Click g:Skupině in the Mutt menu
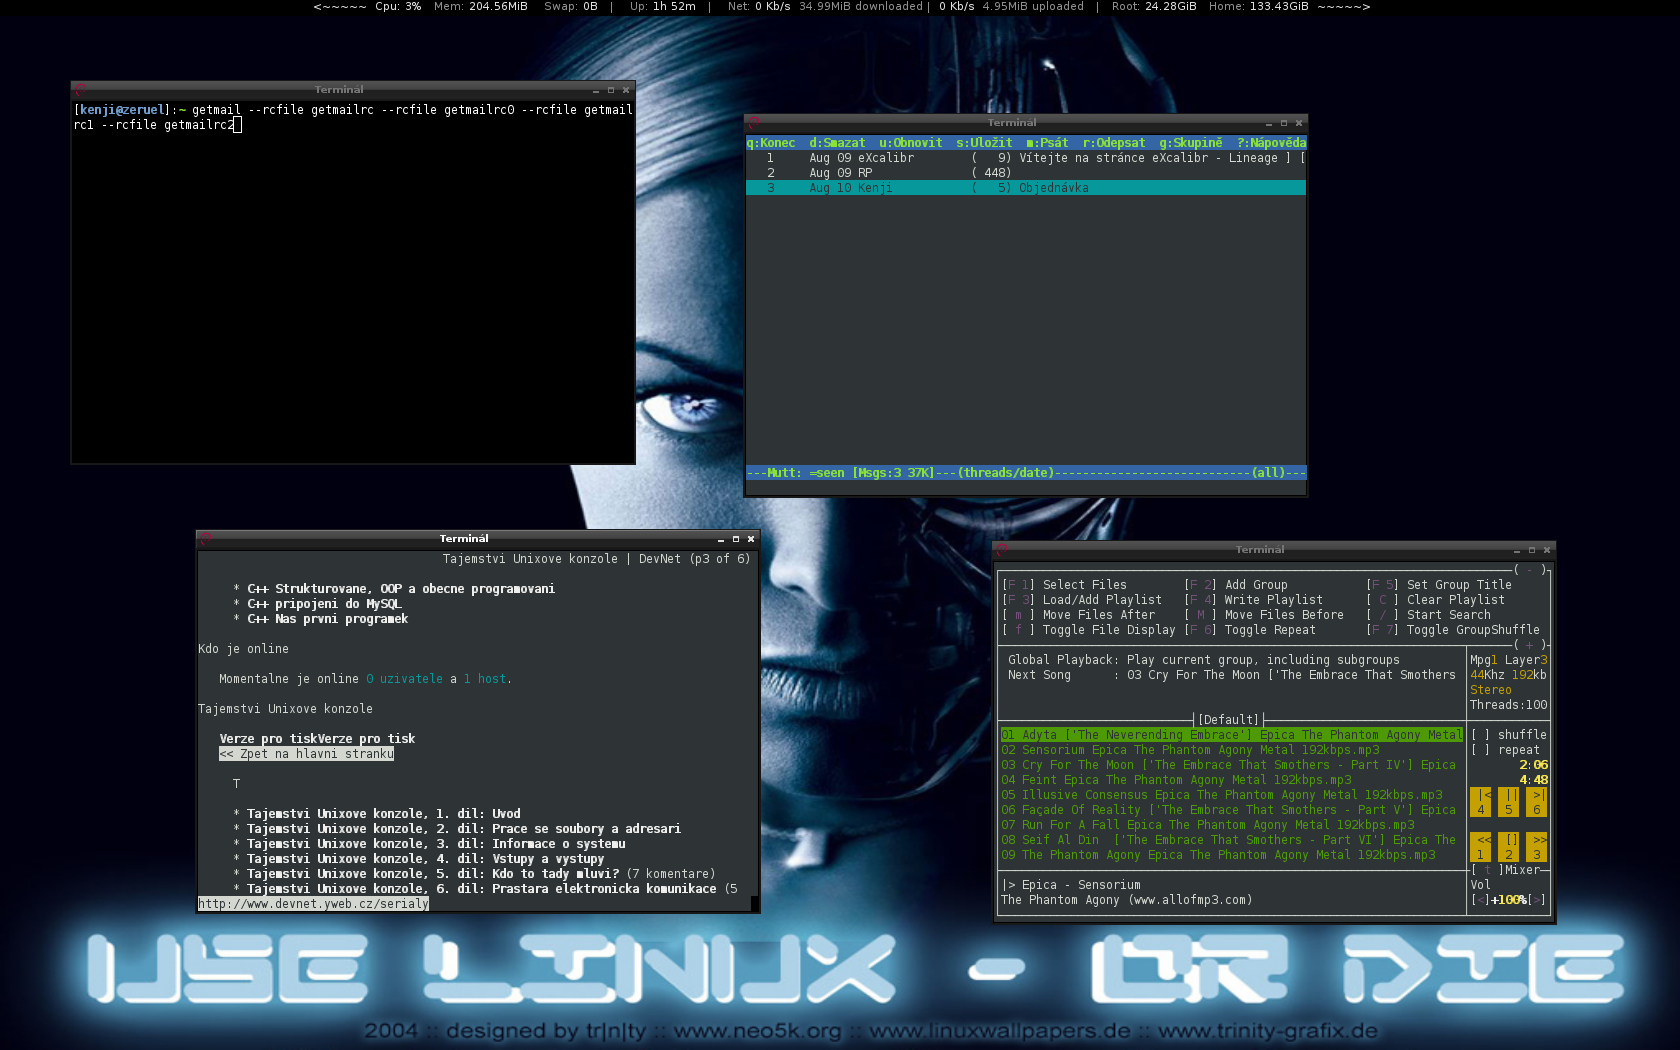 1191,143
